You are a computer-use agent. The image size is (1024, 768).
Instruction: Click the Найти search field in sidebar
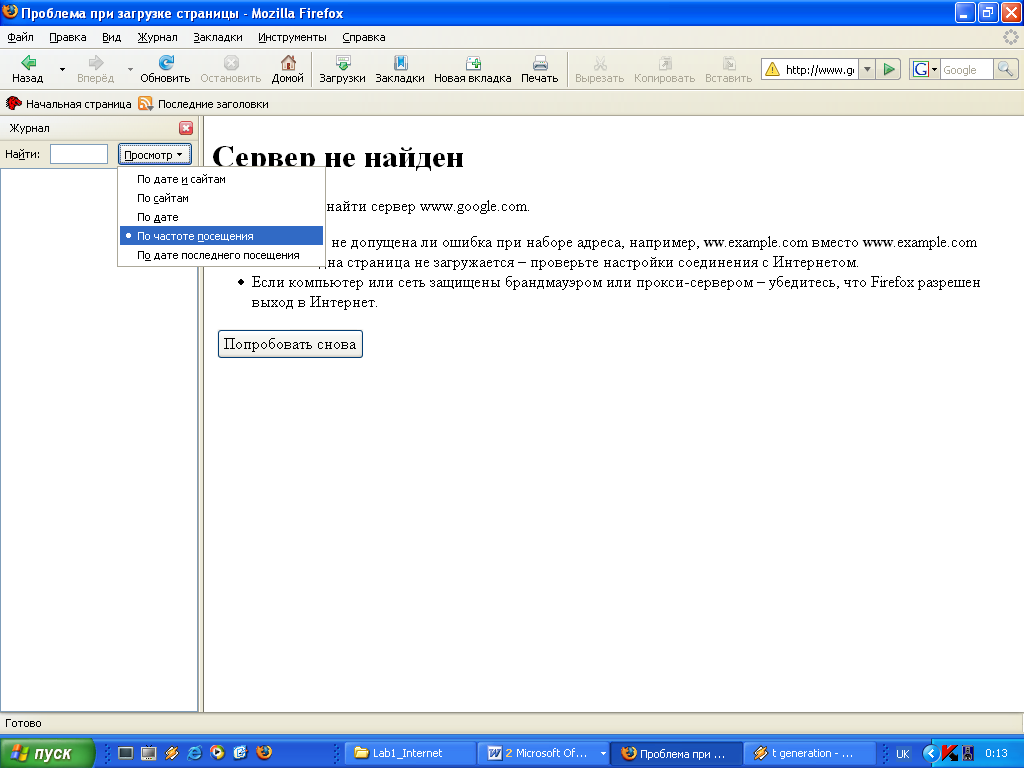coord(79,154)
